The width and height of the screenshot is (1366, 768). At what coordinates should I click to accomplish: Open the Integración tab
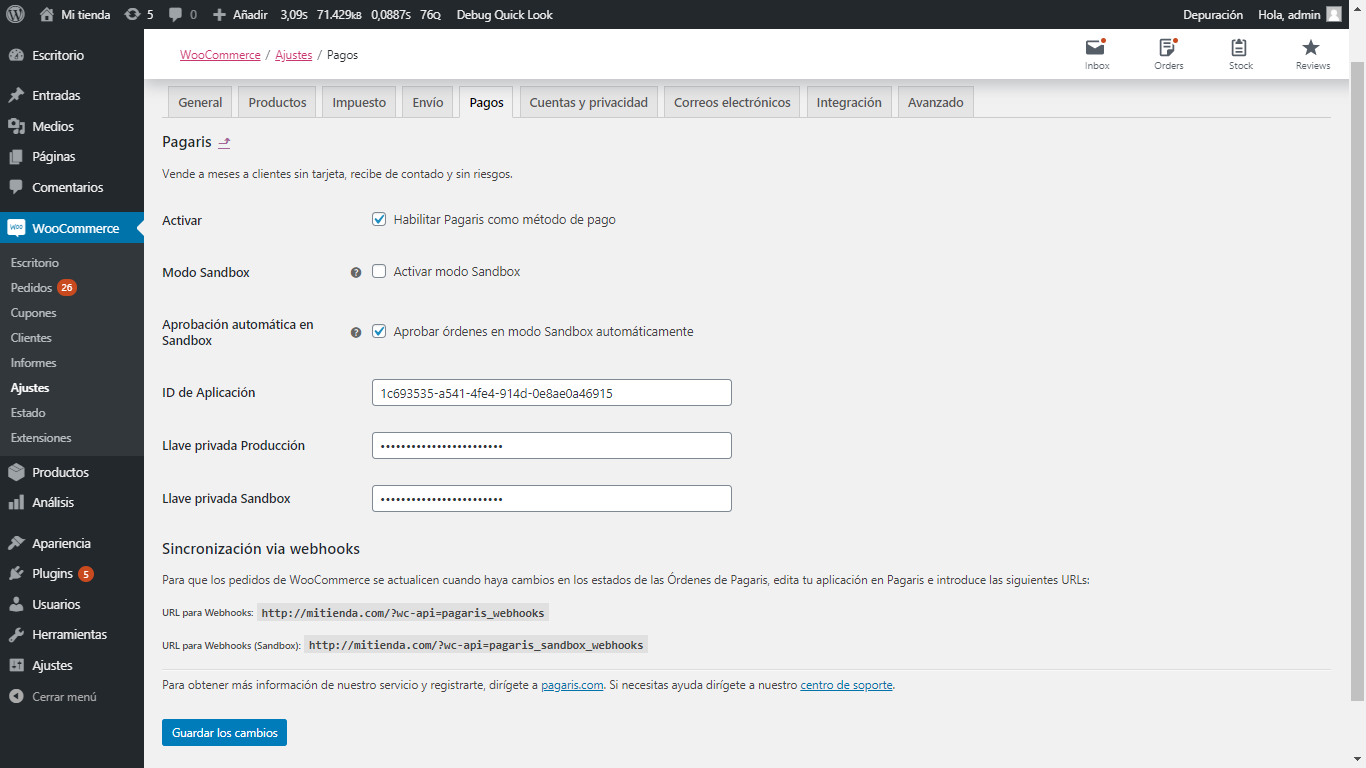tap(849, 102)
